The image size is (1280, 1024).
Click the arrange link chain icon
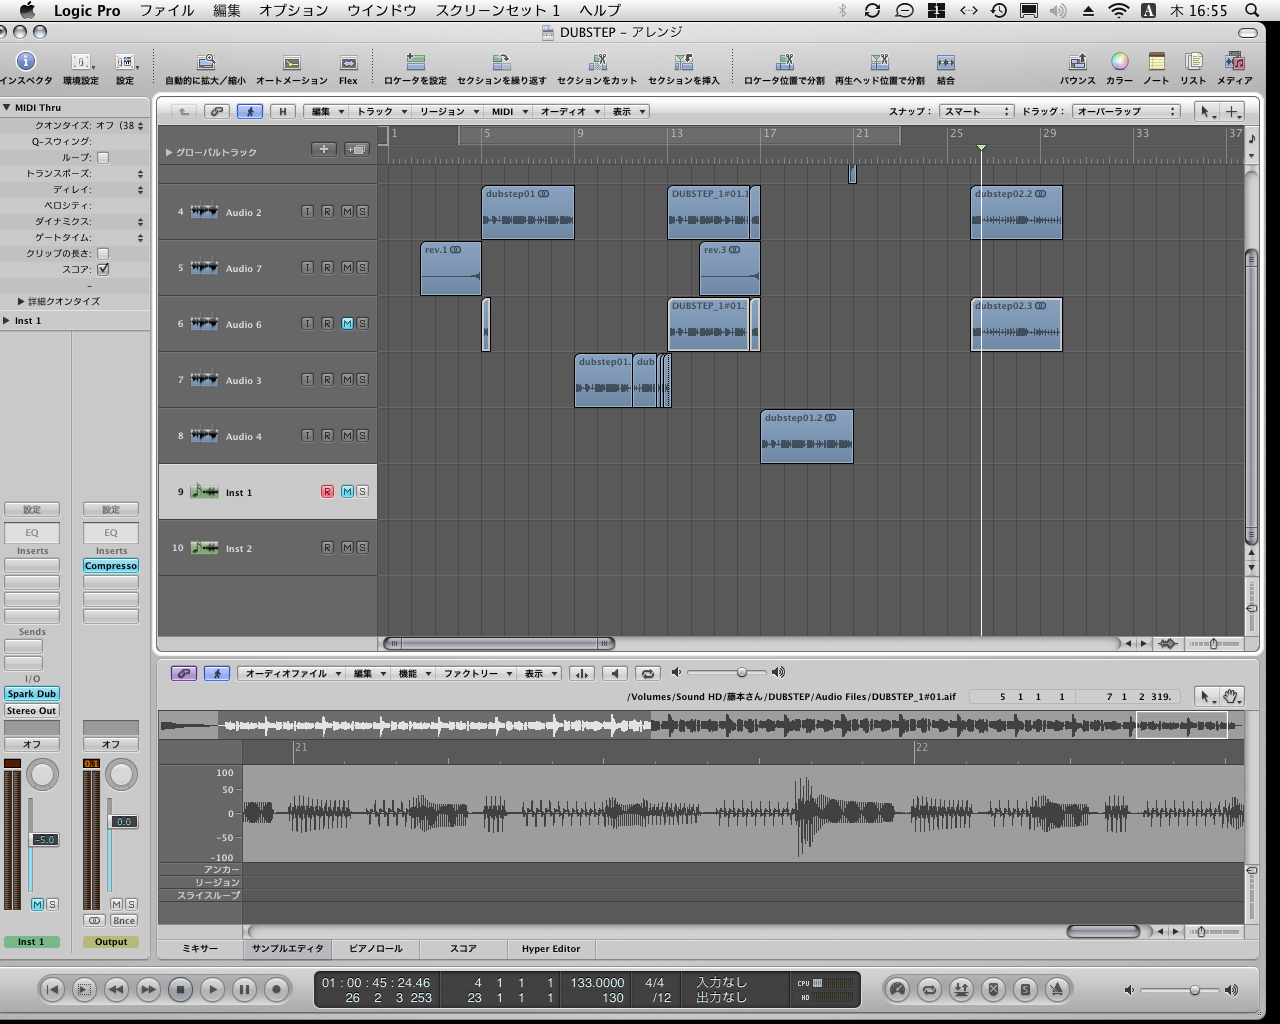pyautogui.click(x=217, y=111)
